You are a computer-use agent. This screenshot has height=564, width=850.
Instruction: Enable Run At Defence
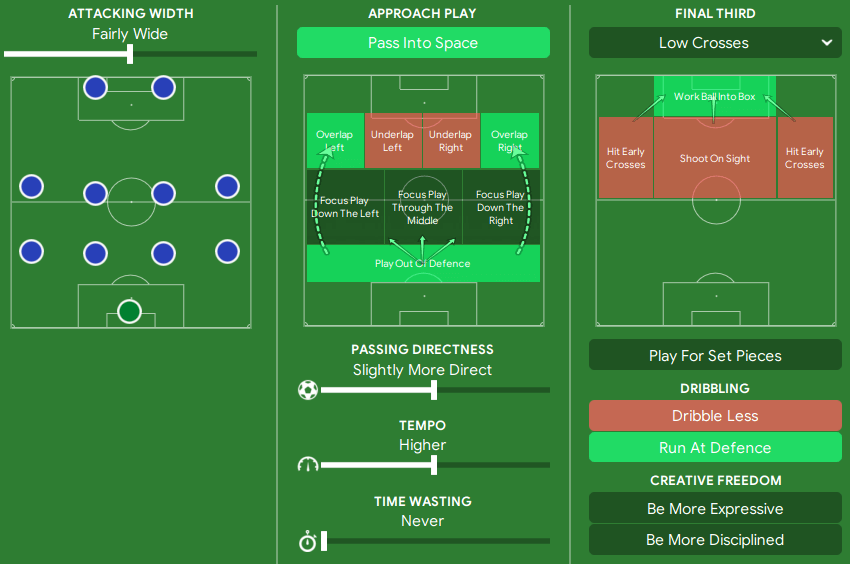[715, 447]
